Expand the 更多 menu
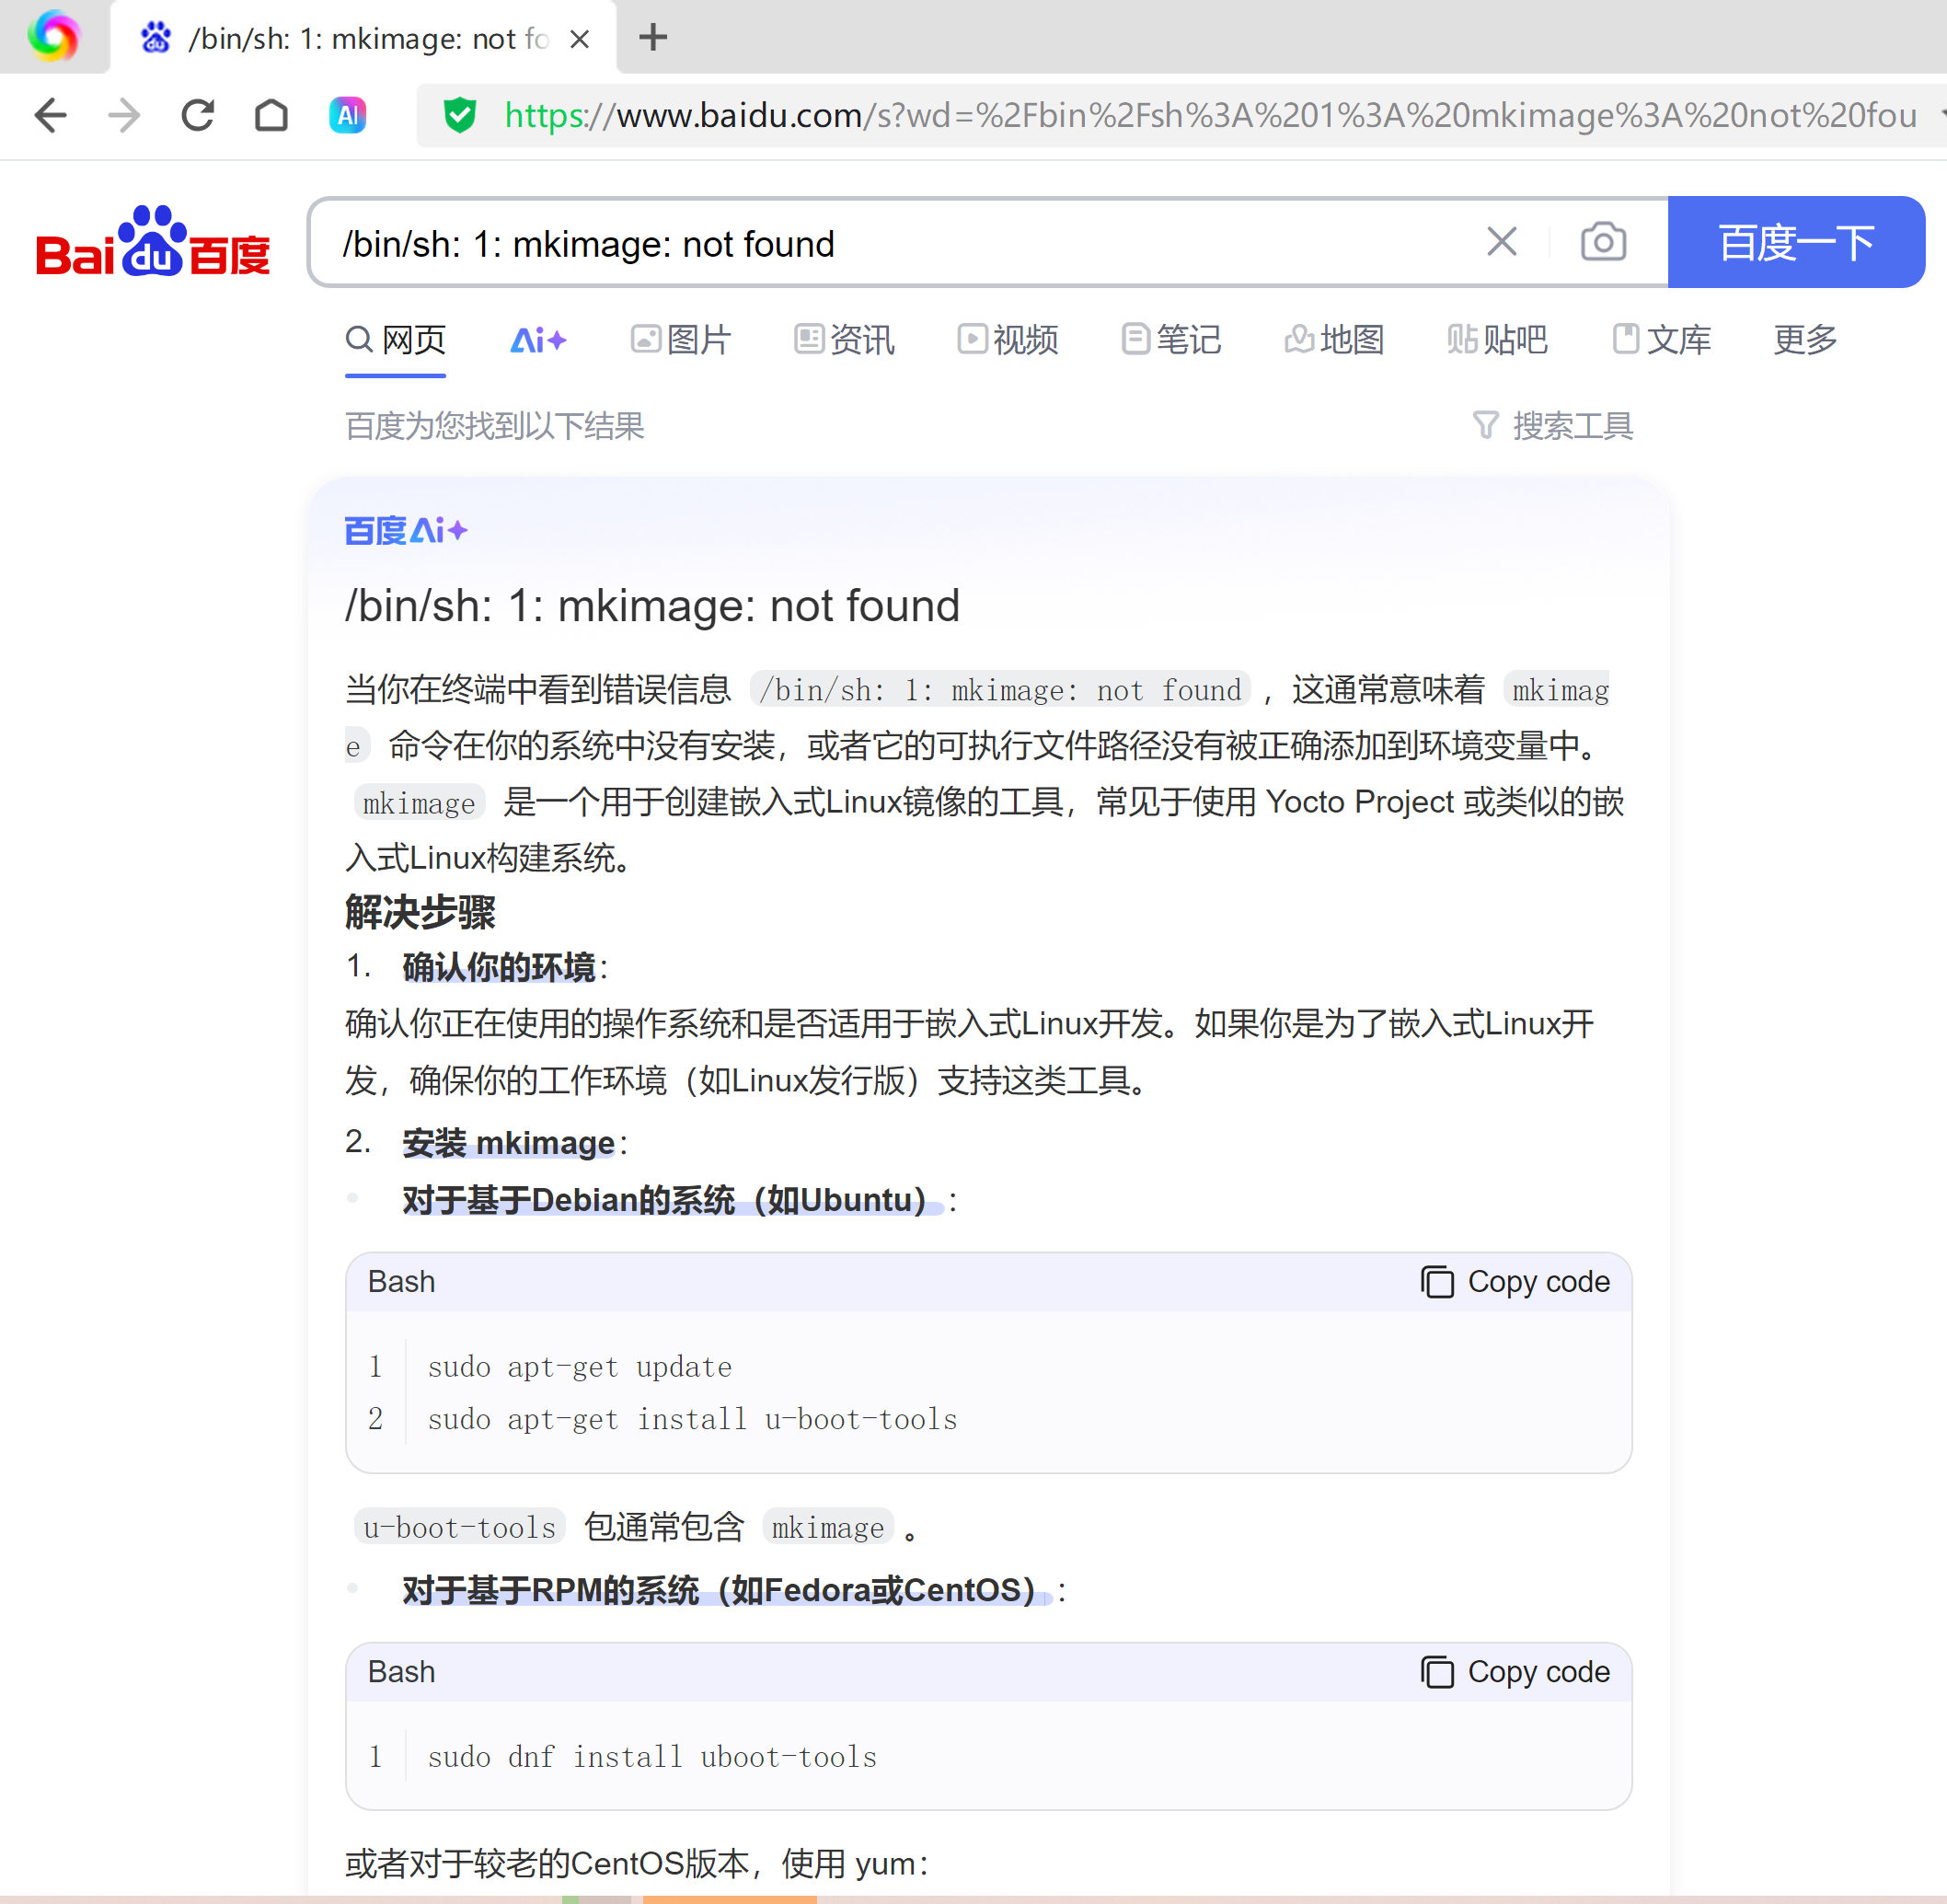 pos(1805,340)
